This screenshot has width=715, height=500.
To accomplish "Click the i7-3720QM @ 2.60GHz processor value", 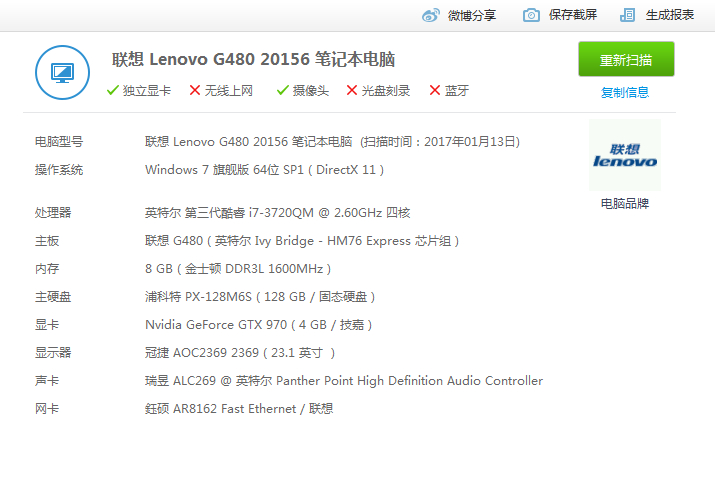I will tap(278, 213).
